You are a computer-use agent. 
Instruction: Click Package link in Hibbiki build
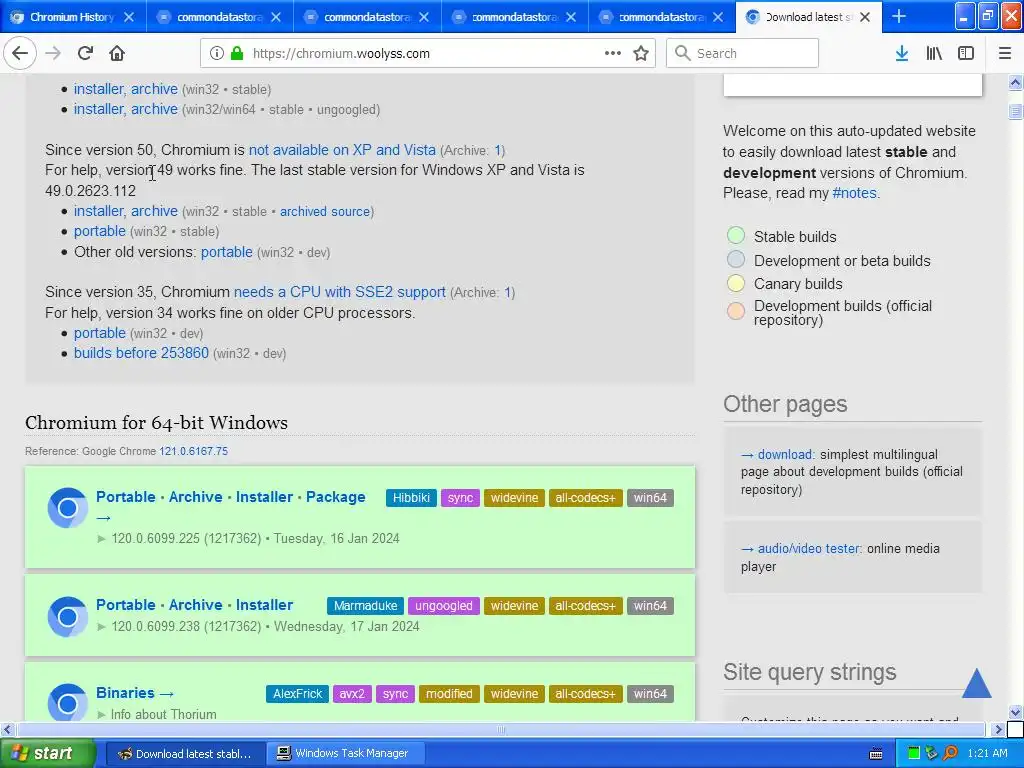pos(336,497)
